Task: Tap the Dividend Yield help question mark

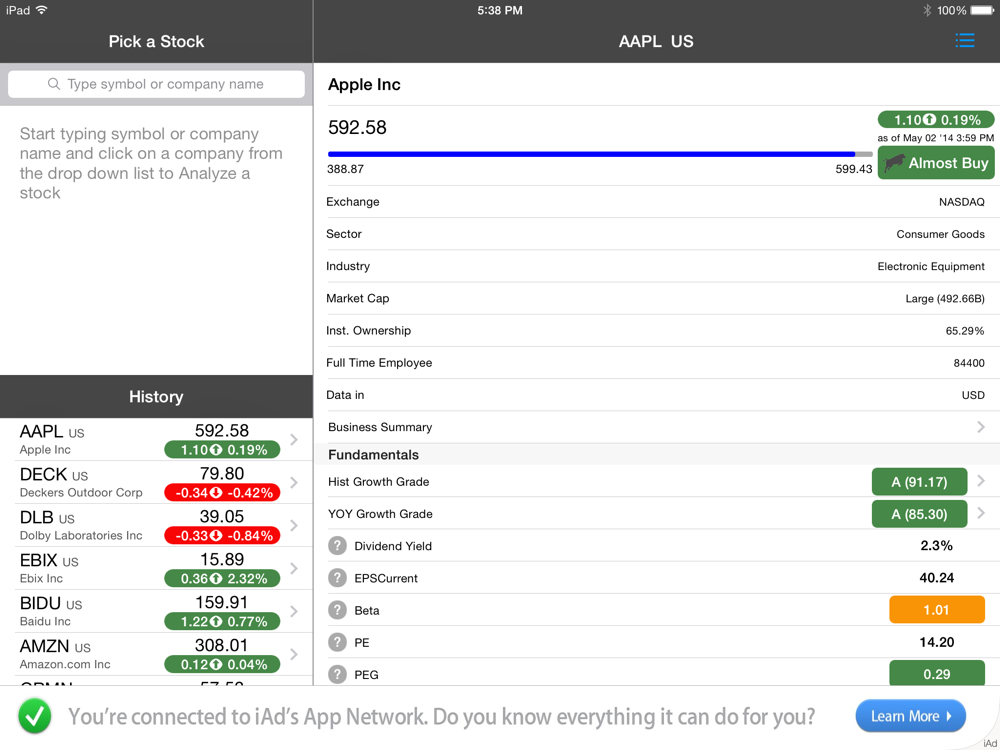Action: (338, 546)
